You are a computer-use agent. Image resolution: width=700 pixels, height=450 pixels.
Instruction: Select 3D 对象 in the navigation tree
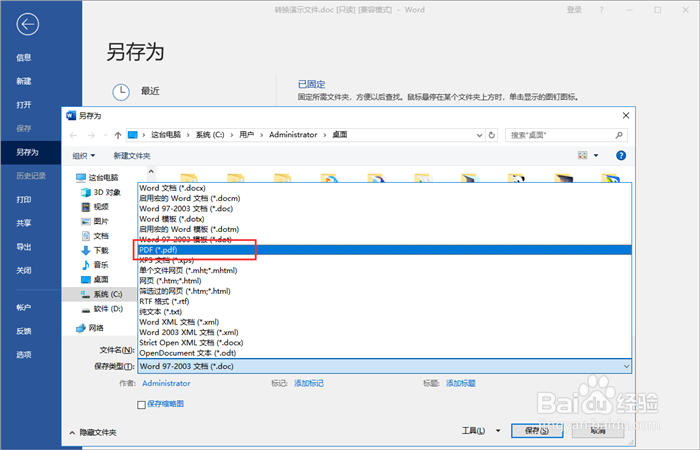[x=101, y=192]
